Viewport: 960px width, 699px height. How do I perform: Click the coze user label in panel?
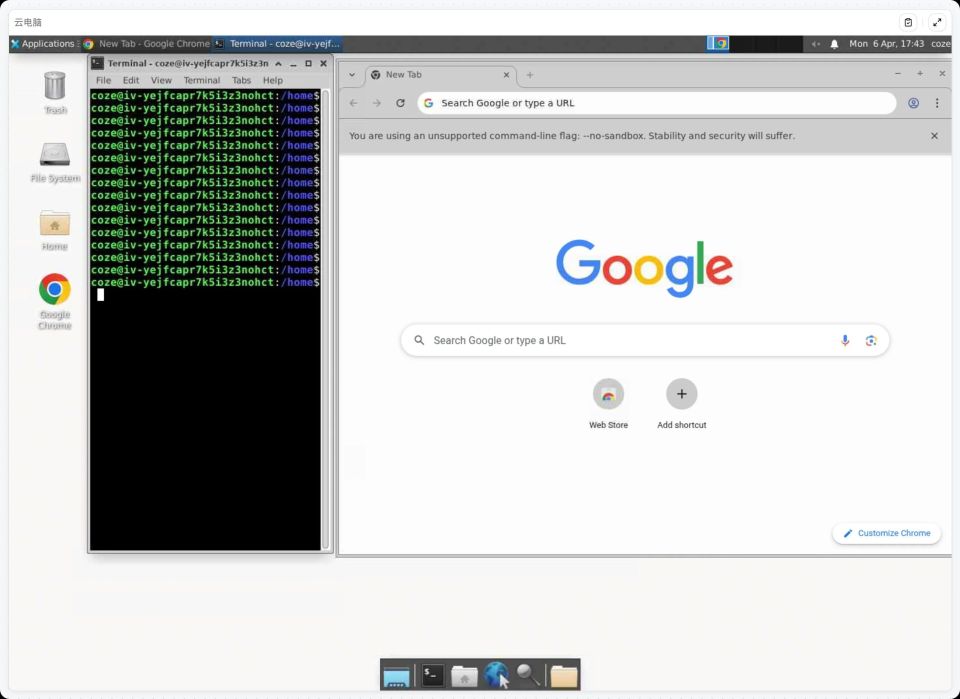click(940, 44)
